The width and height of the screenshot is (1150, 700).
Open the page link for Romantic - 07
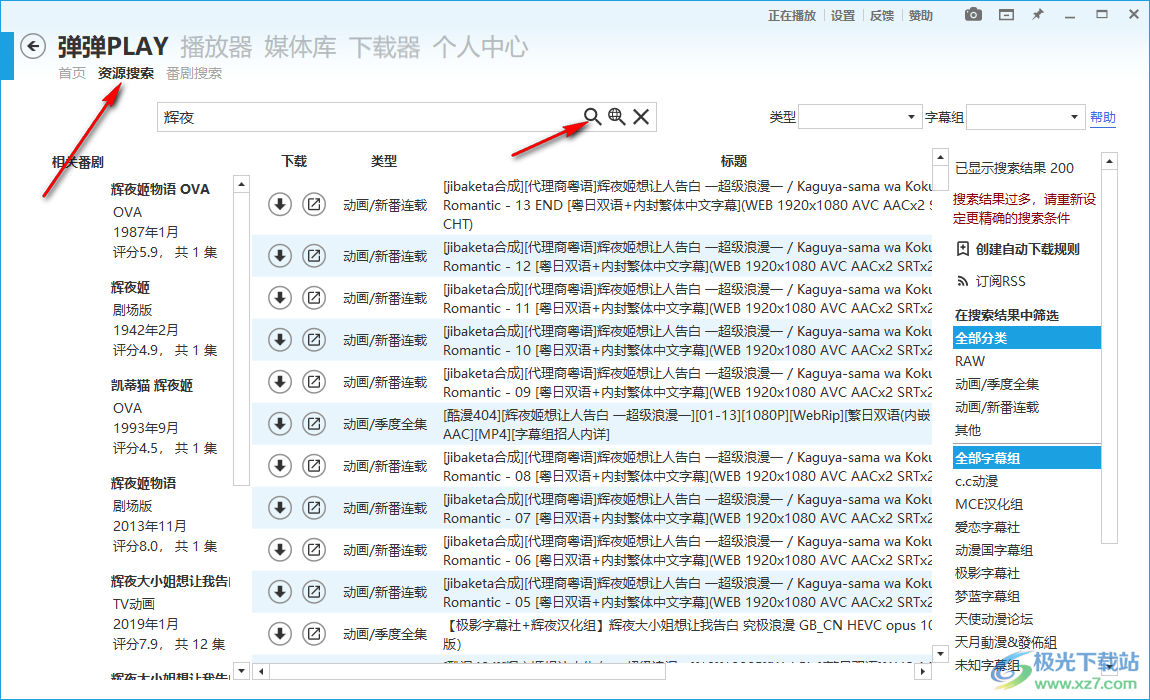[314, 508]
